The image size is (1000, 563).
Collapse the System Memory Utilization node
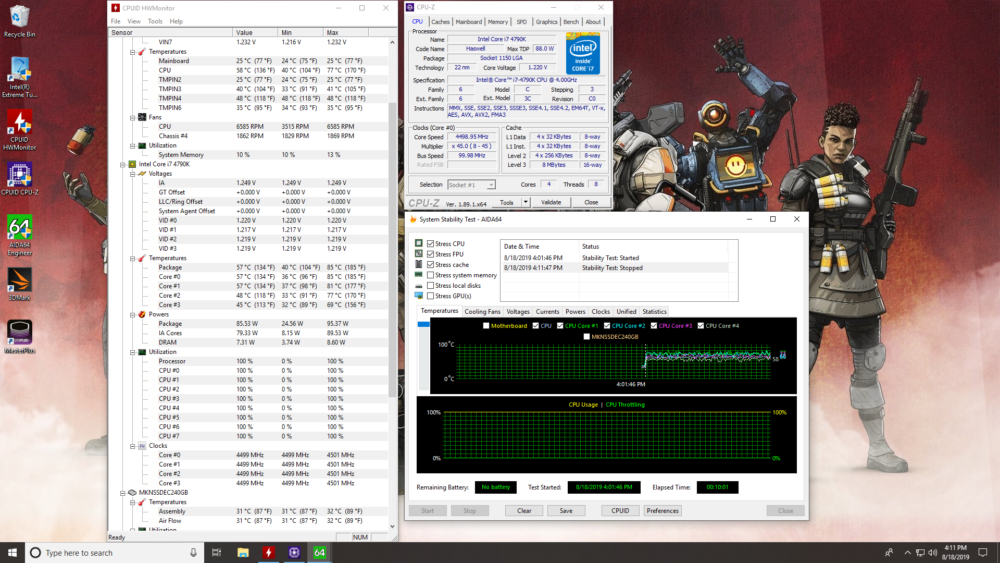133,145
